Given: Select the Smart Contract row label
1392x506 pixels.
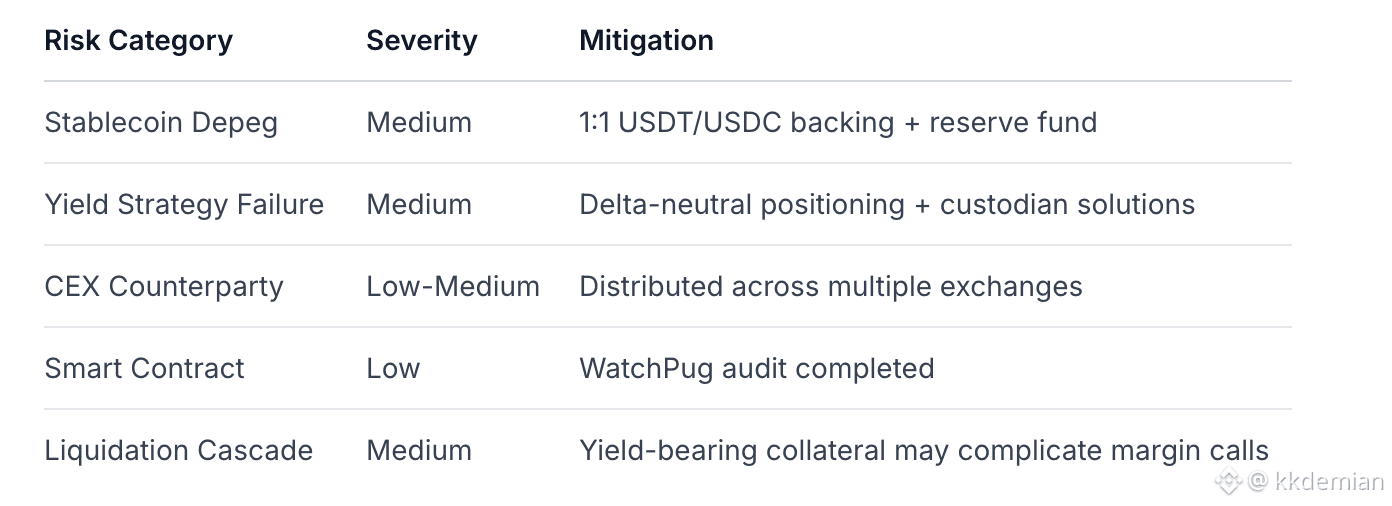Looking at the screenshot, I should 144,369.
